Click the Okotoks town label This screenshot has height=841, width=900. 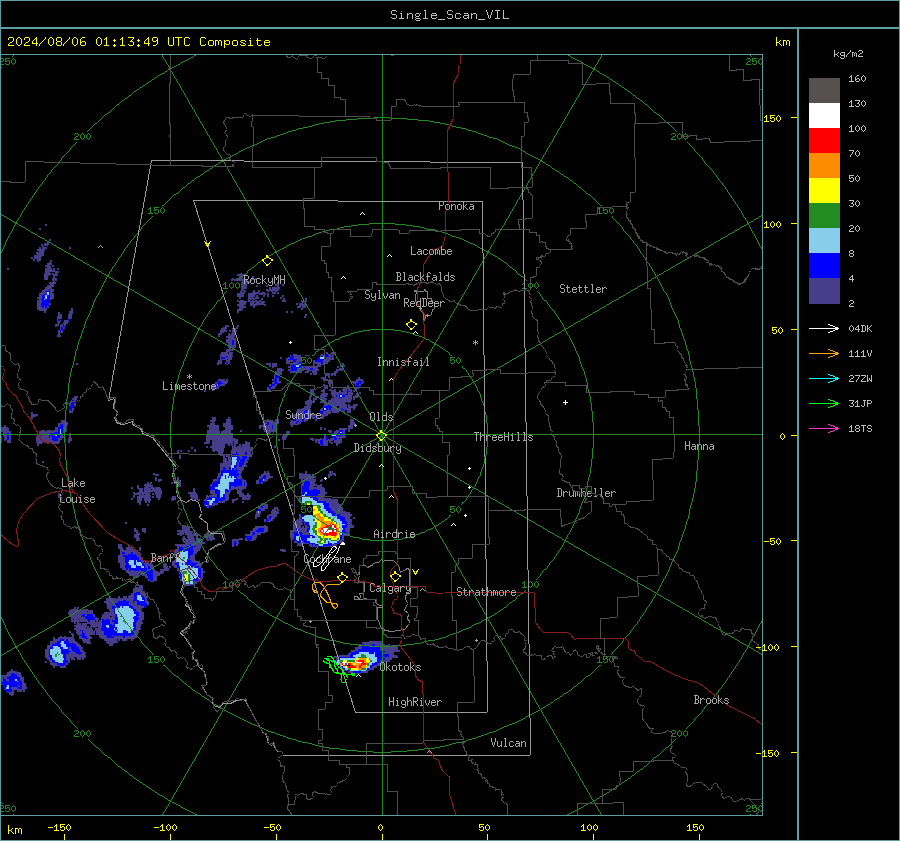[400, 667]
